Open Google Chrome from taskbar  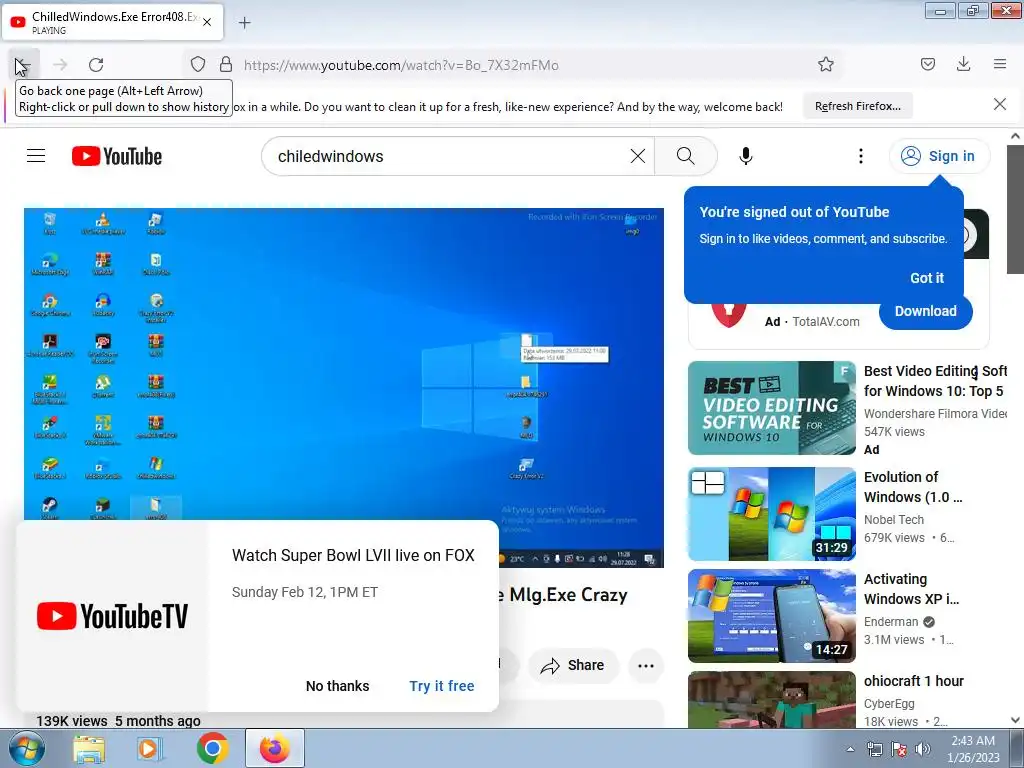click(x=212, y=748)
